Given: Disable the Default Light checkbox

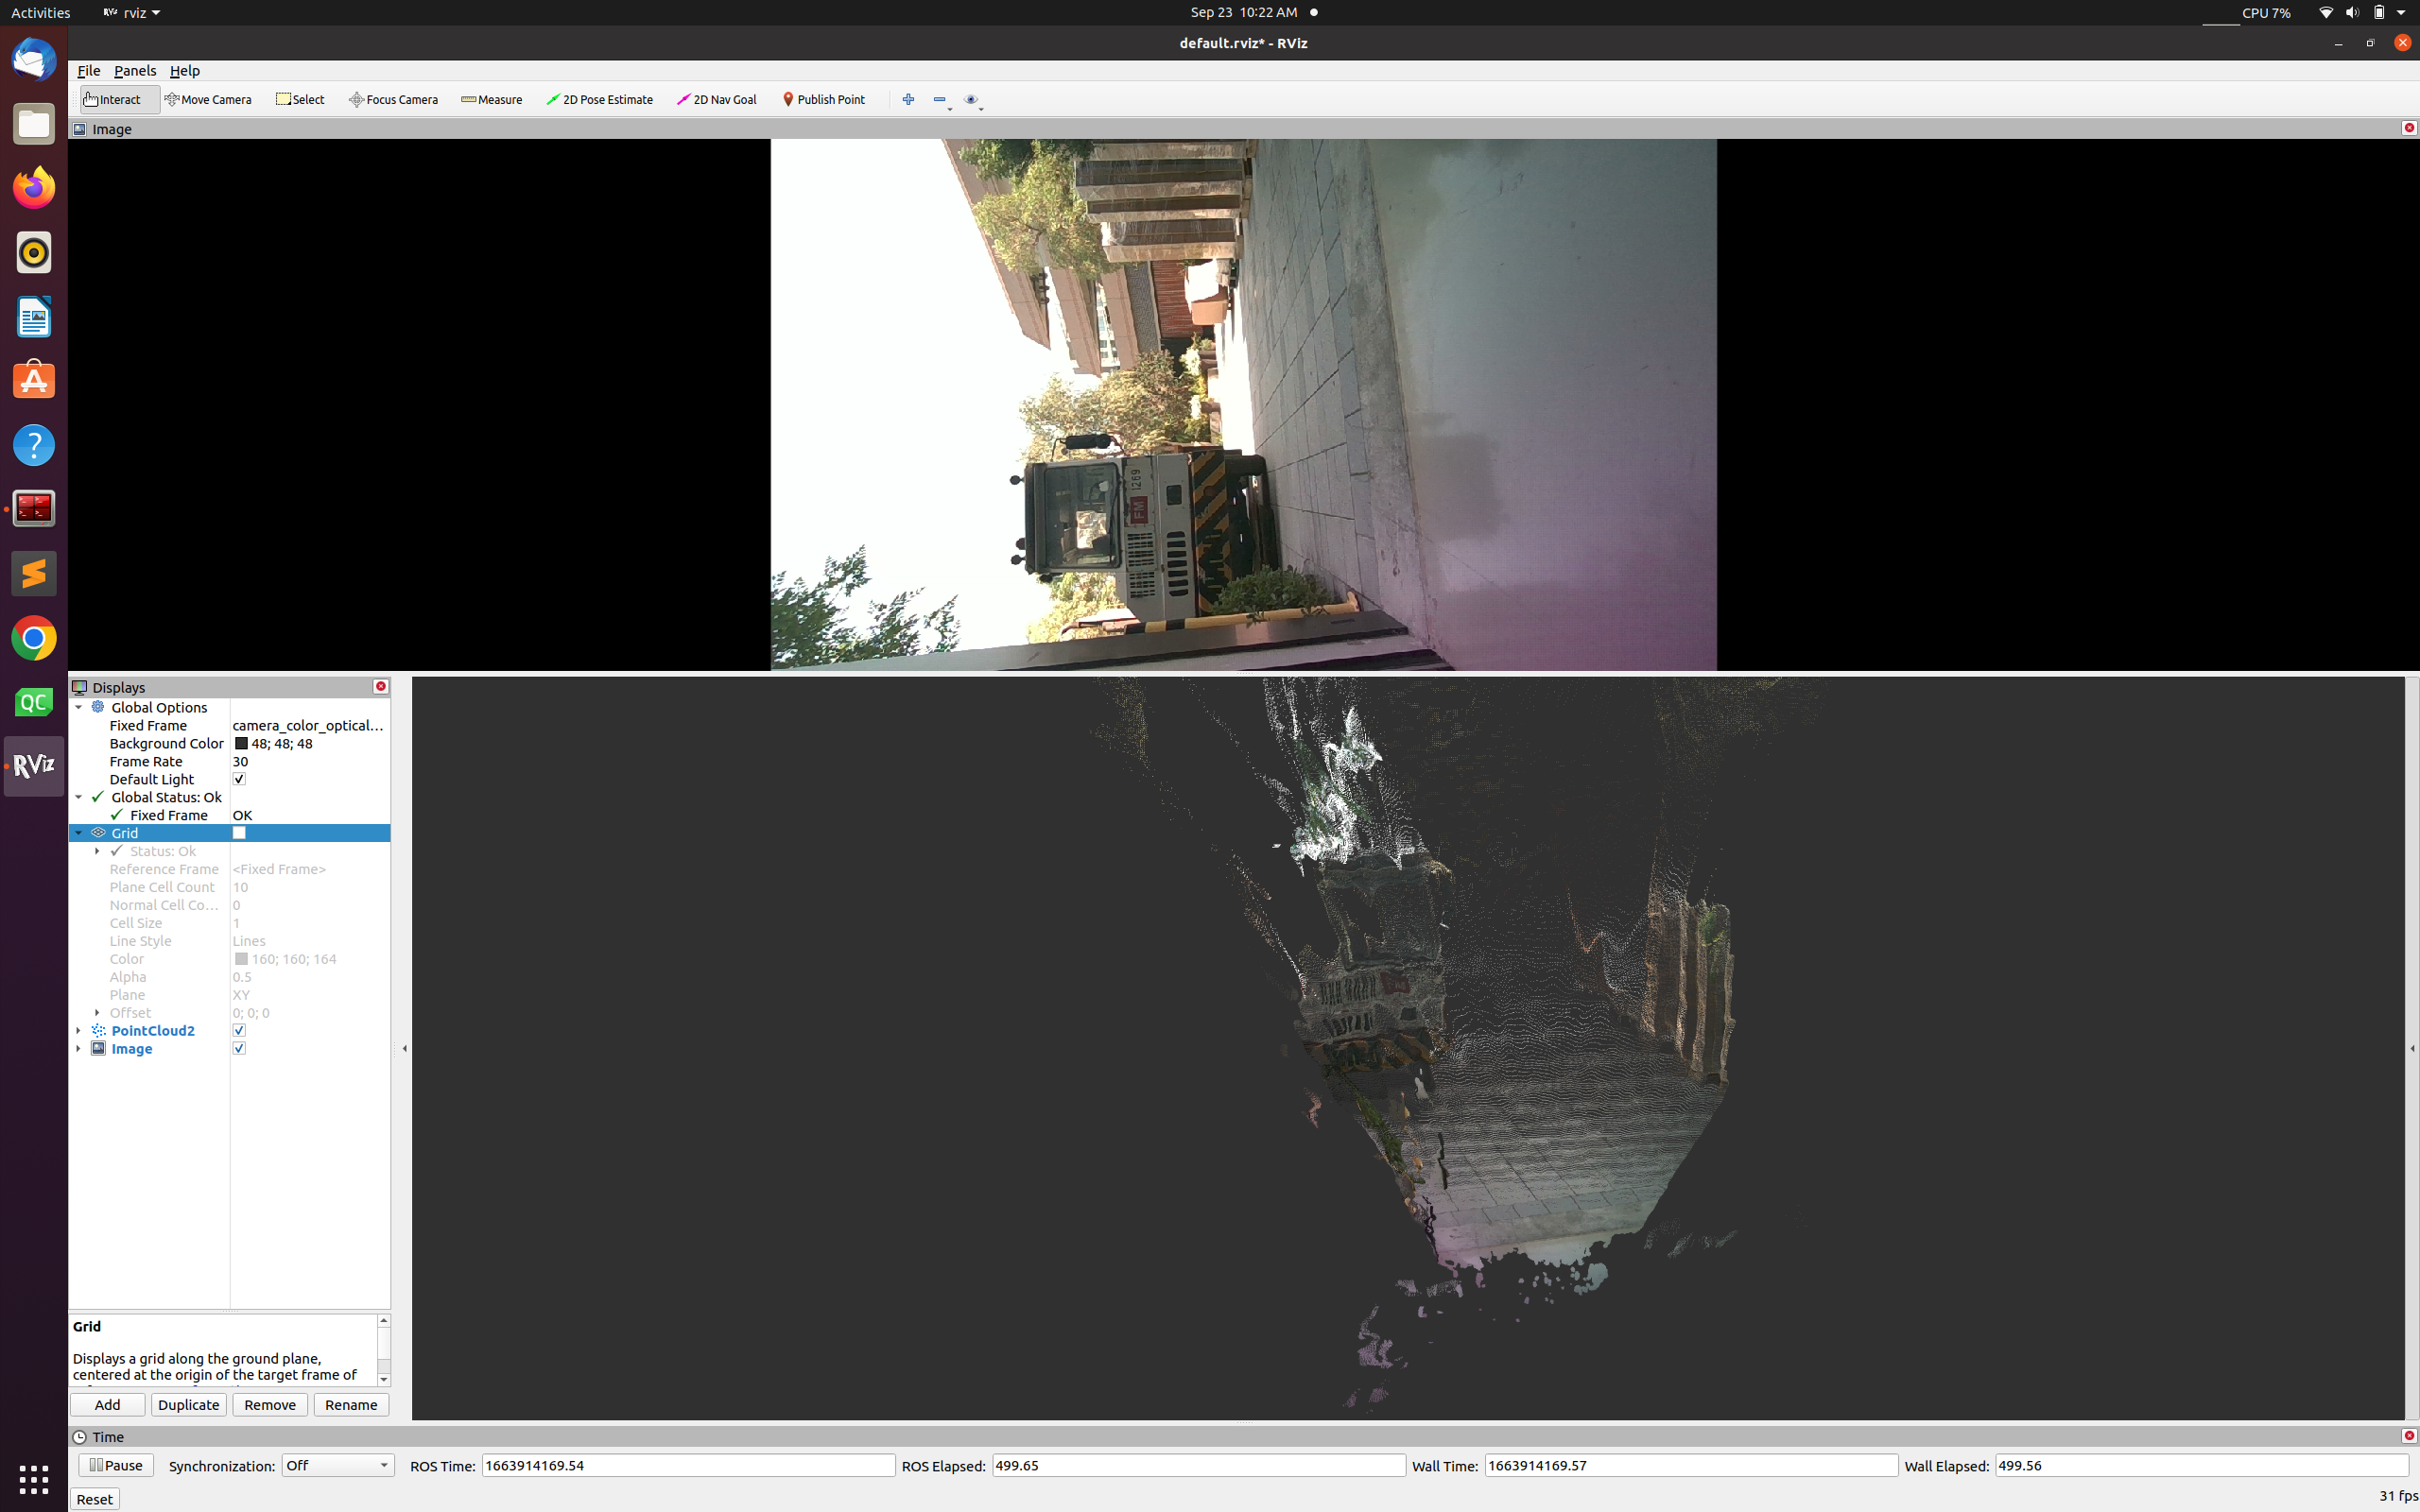Looking at the screenshot, I should coord(240,779).
